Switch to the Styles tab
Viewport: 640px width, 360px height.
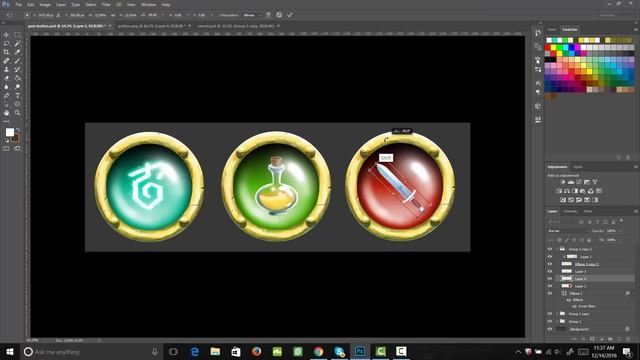click(578, 167)
